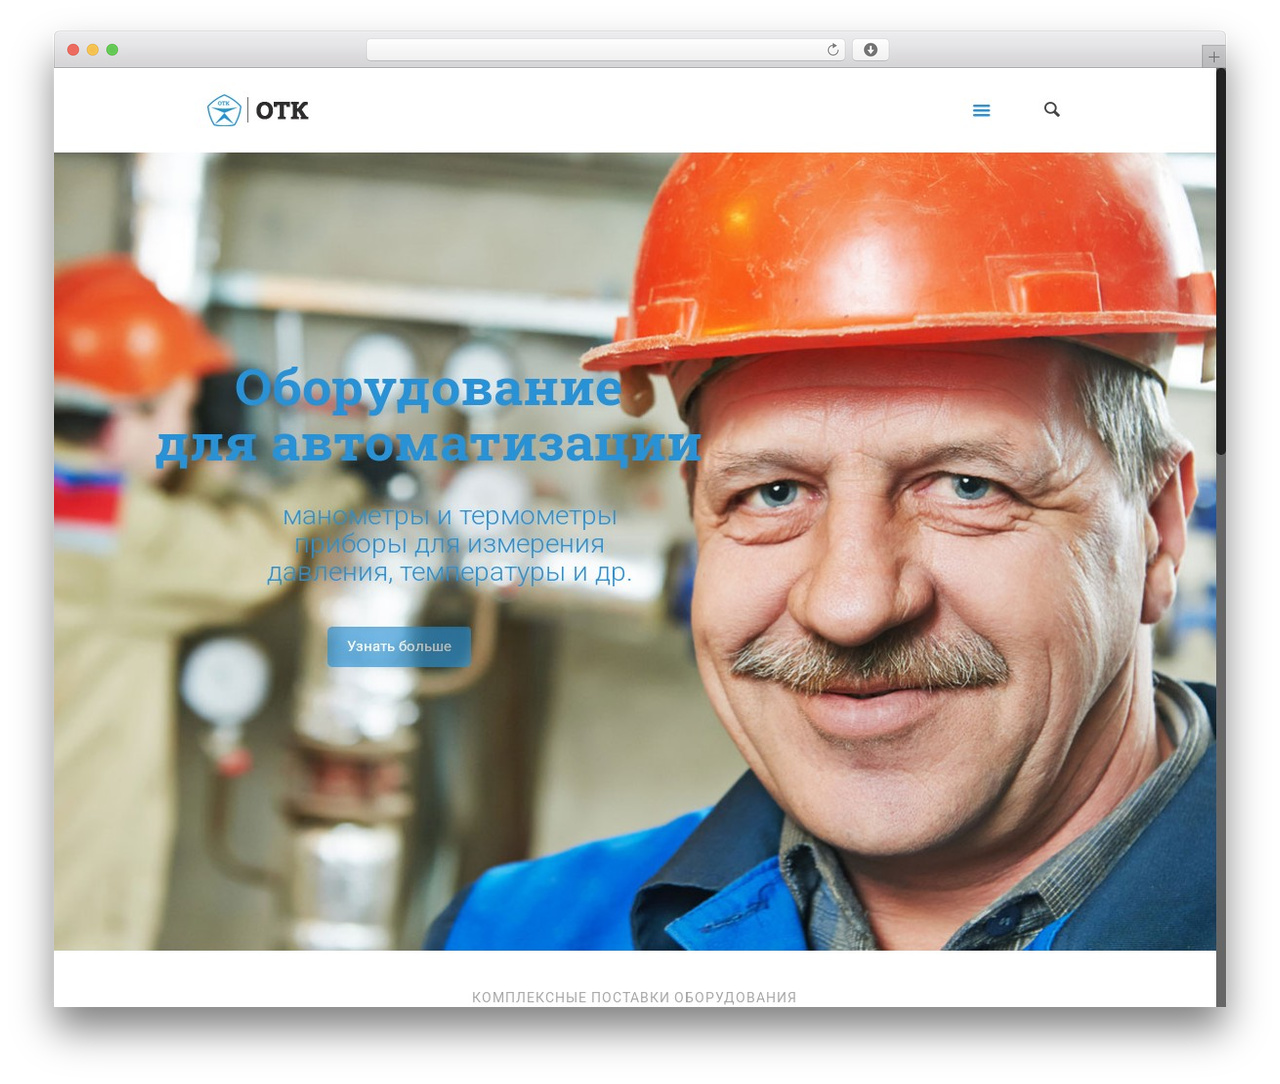Click the browser download arrow icon
The height and width of the screenshot is (1084, 1280).
[870, 50]
